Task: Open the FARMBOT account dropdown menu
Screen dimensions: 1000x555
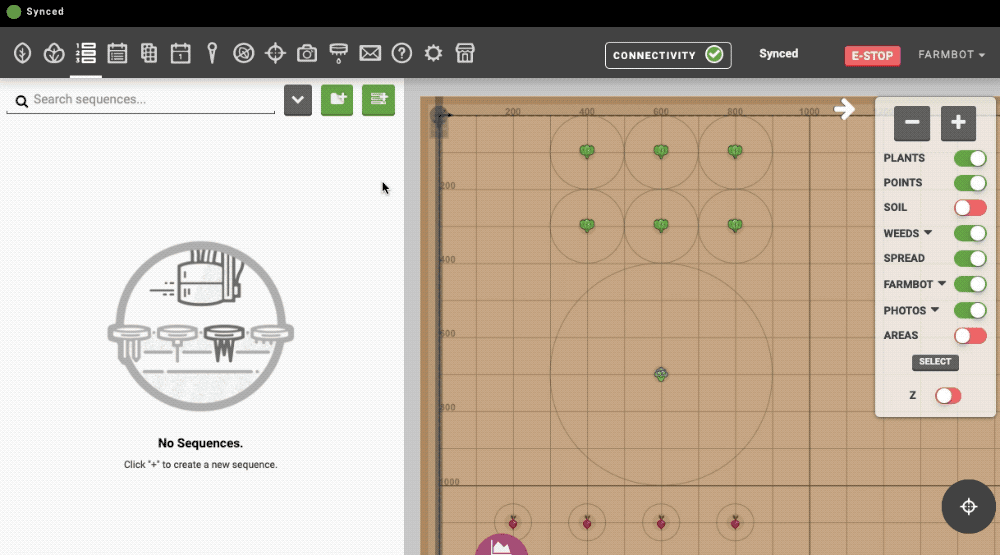Action: coord(951,55)
